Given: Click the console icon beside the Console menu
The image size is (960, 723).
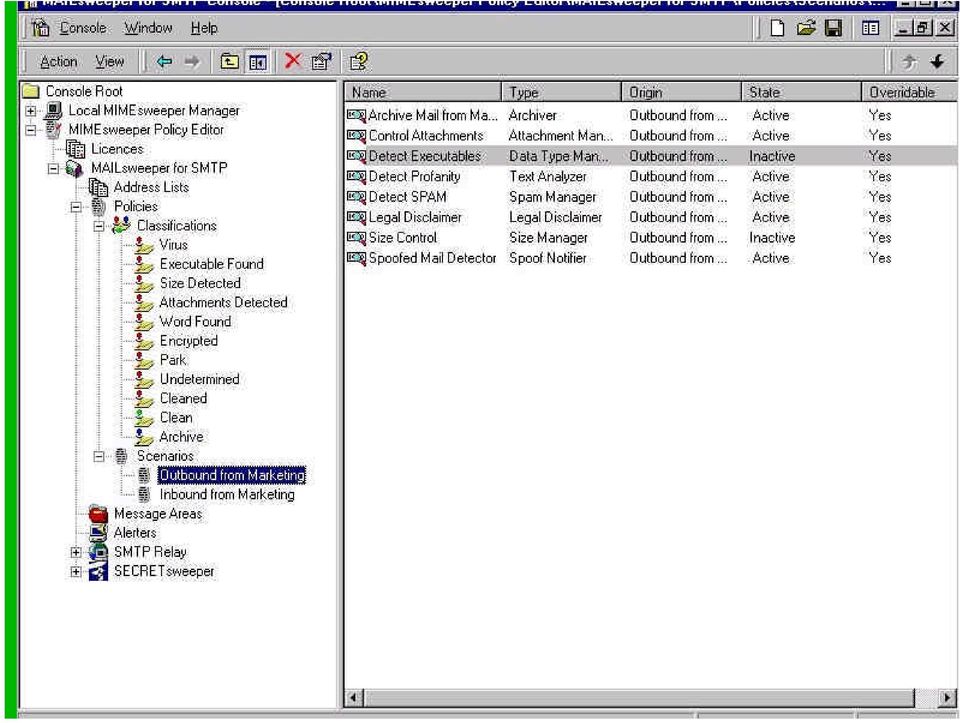Looking at the screenshot, I should point(40,28).
